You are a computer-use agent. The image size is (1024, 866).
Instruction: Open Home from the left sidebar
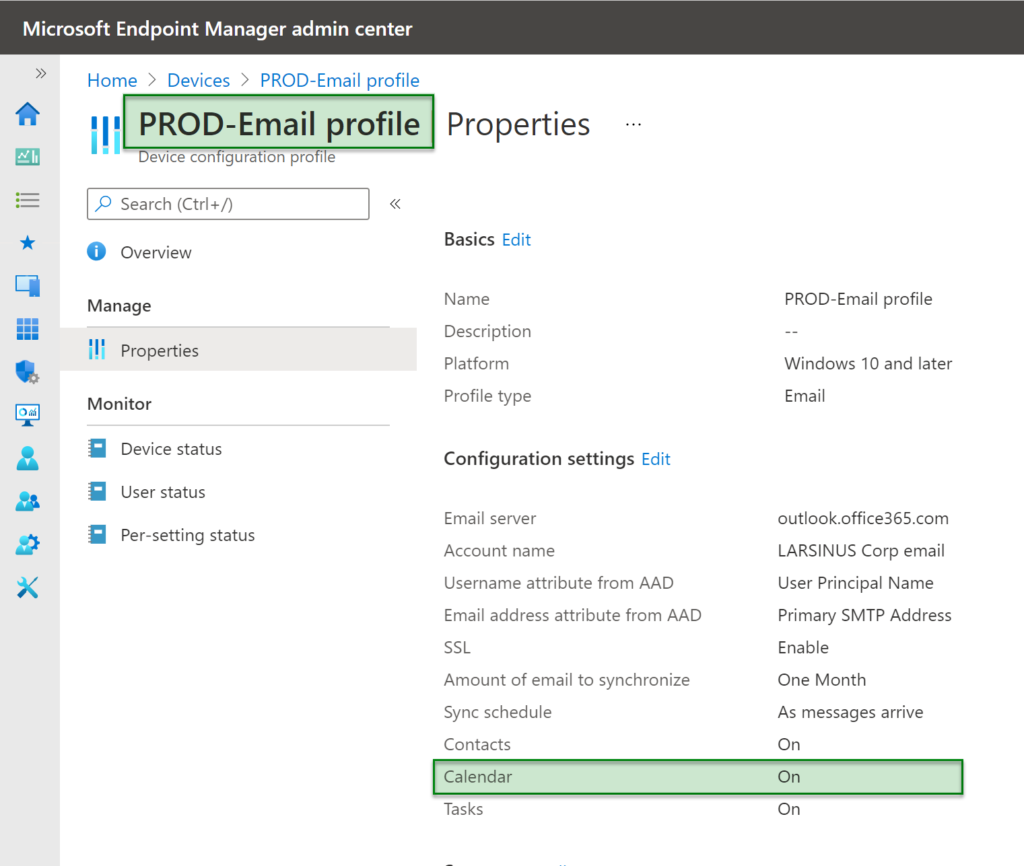(27, 114)
